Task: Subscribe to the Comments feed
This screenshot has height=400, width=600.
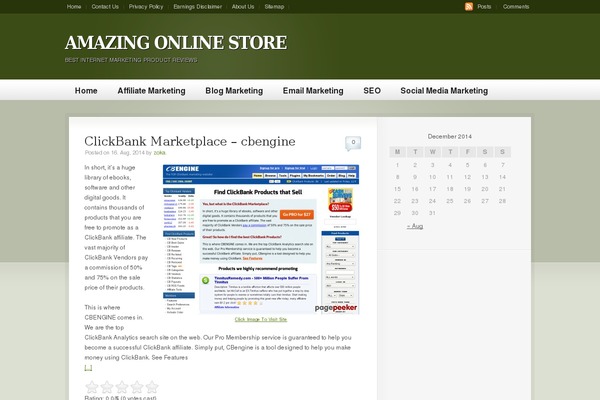Action: click(516, 7)
